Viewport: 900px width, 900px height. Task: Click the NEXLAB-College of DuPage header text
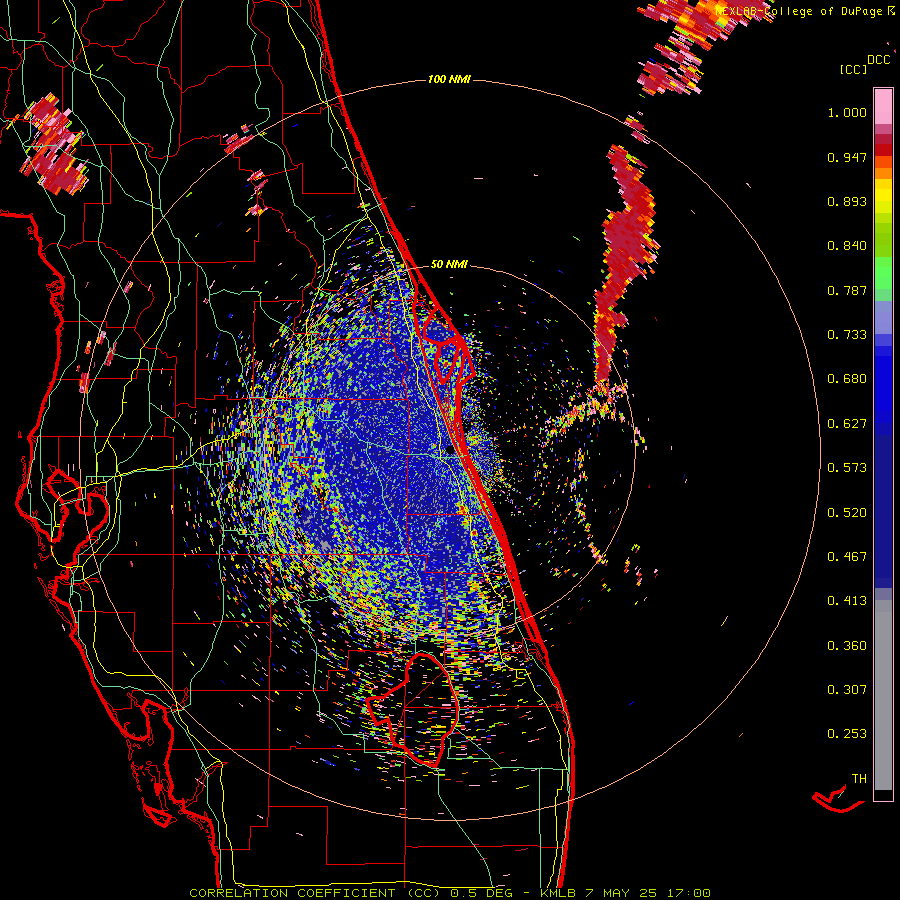805,11
